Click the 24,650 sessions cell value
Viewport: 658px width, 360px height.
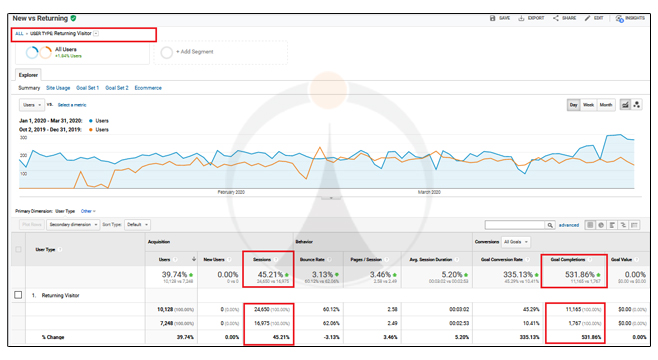pos(262,310)
